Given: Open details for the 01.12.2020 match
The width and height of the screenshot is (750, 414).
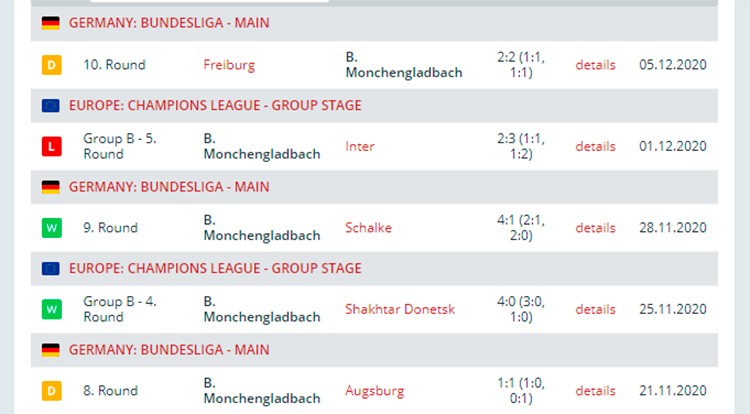Looking at the screenshot, I should click(596, 146).
